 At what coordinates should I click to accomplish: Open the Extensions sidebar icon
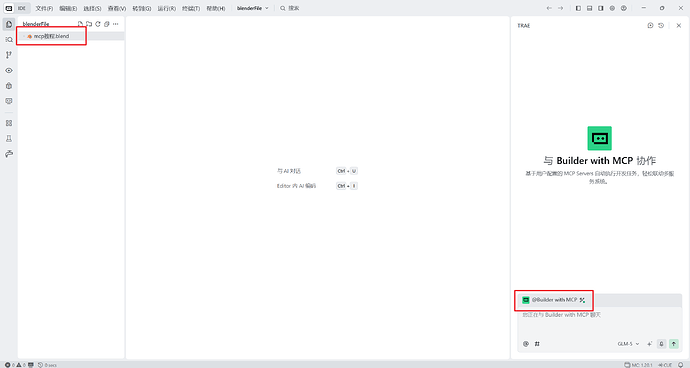click(9, 123)
